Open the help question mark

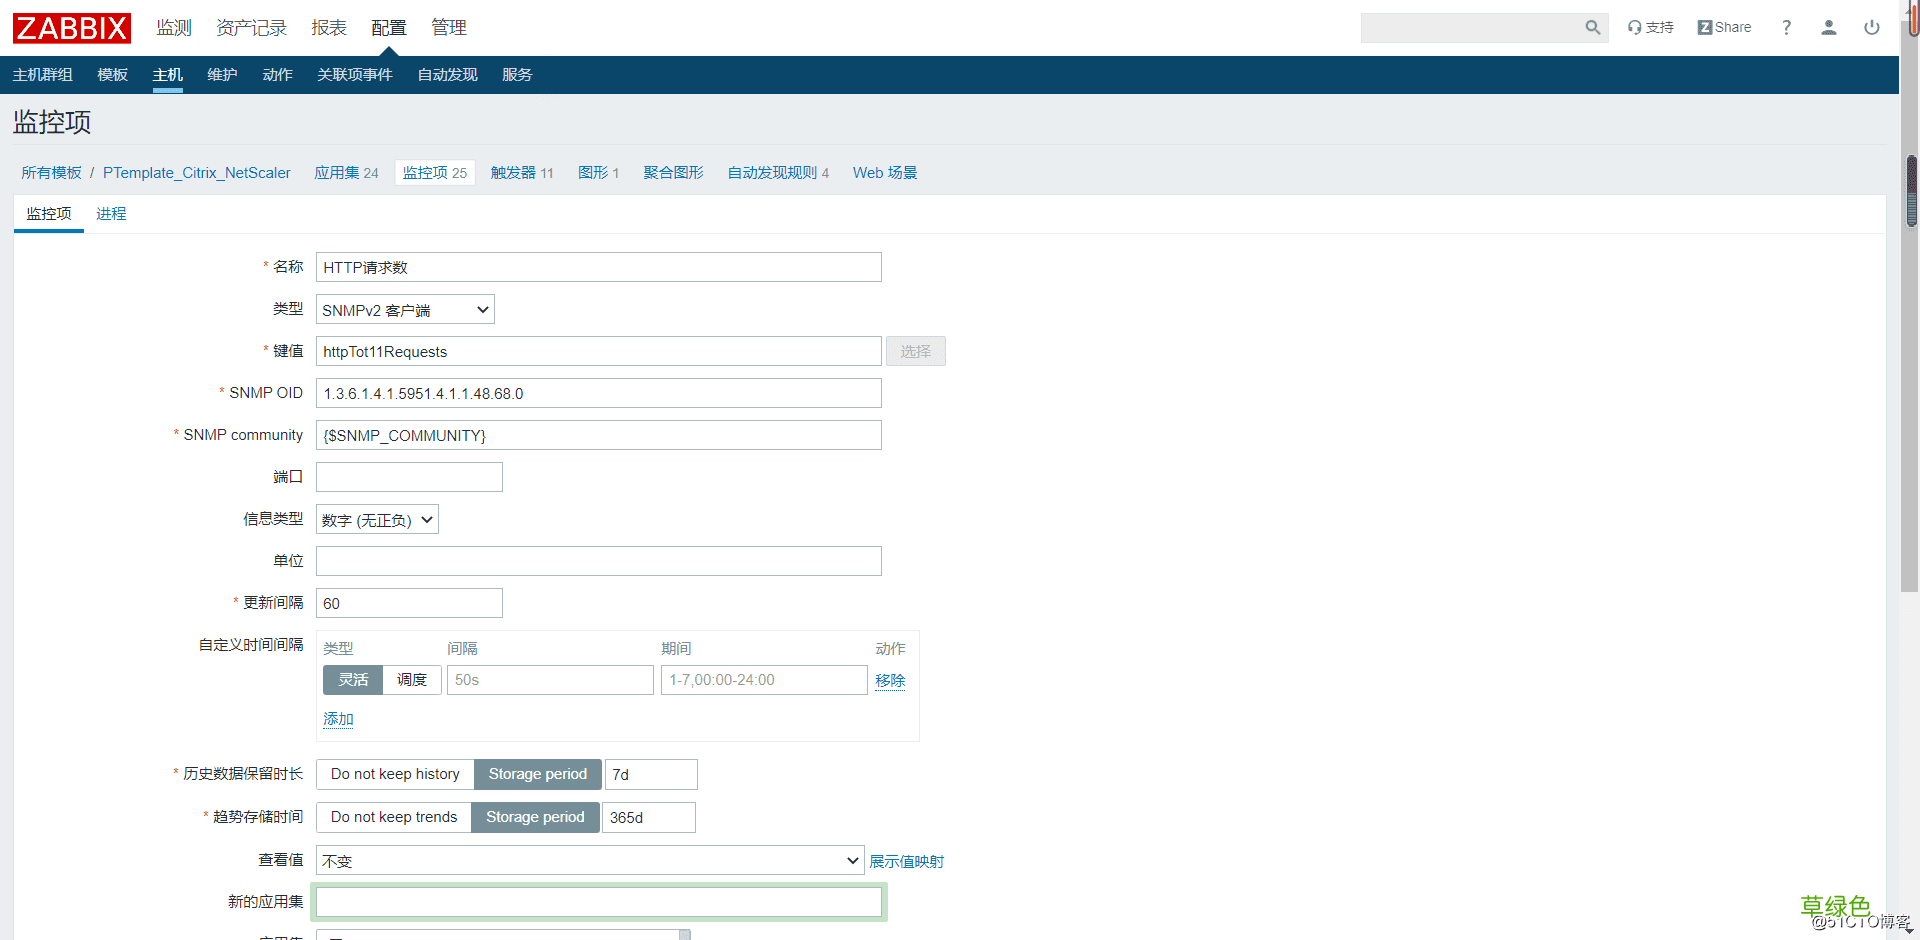(1786, 28)
